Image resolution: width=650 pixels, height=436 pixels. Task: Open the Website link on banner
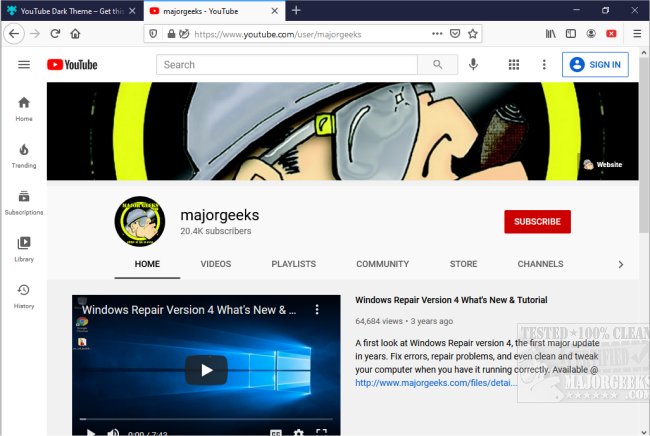(603, 165)
